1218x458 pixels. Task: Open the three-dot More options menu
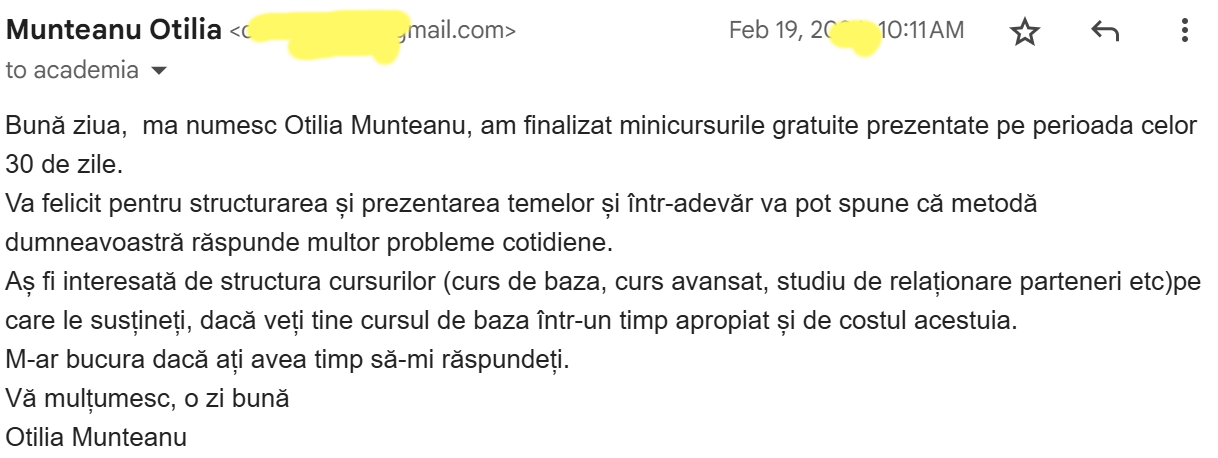click(x=1185, y=31)
